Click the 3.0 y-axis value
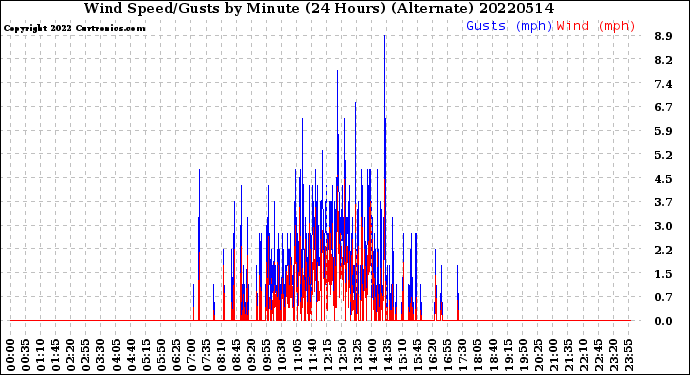Image resolution: width=690 pixels, height=375 pixels. (663, 226)
